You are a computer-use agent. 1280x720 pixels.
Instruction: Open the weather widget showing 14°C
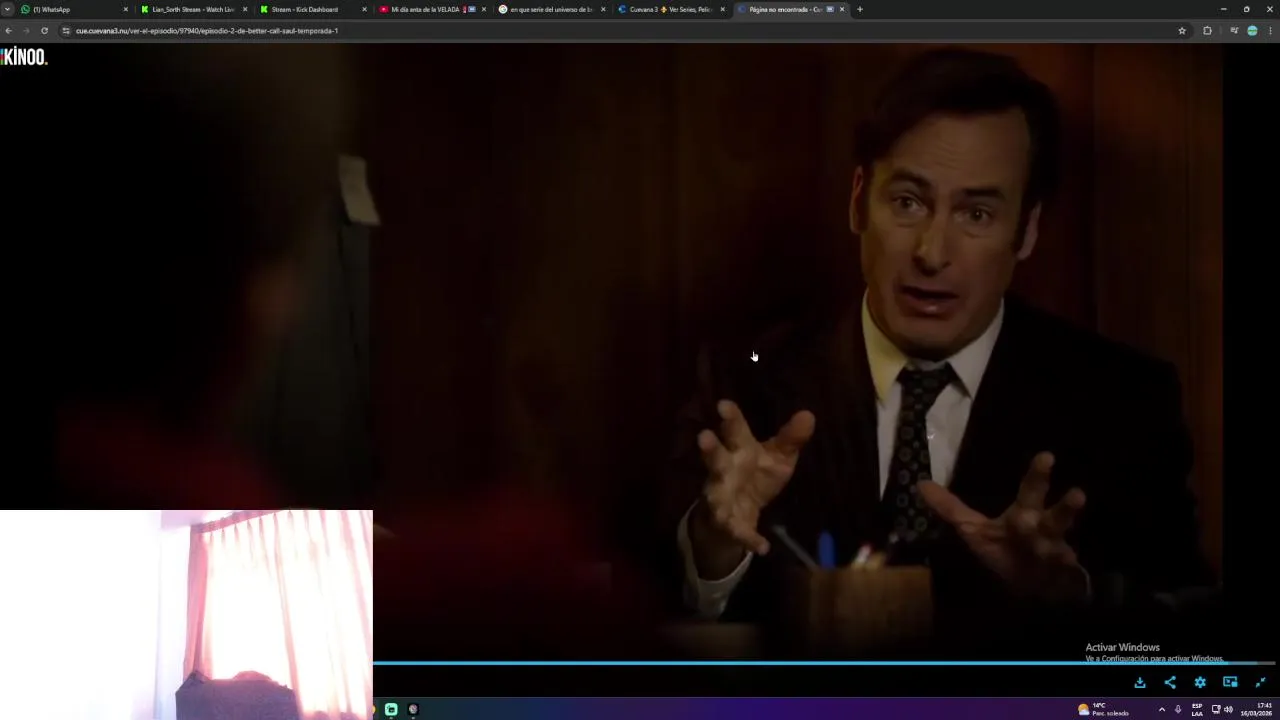point(1103,709)
